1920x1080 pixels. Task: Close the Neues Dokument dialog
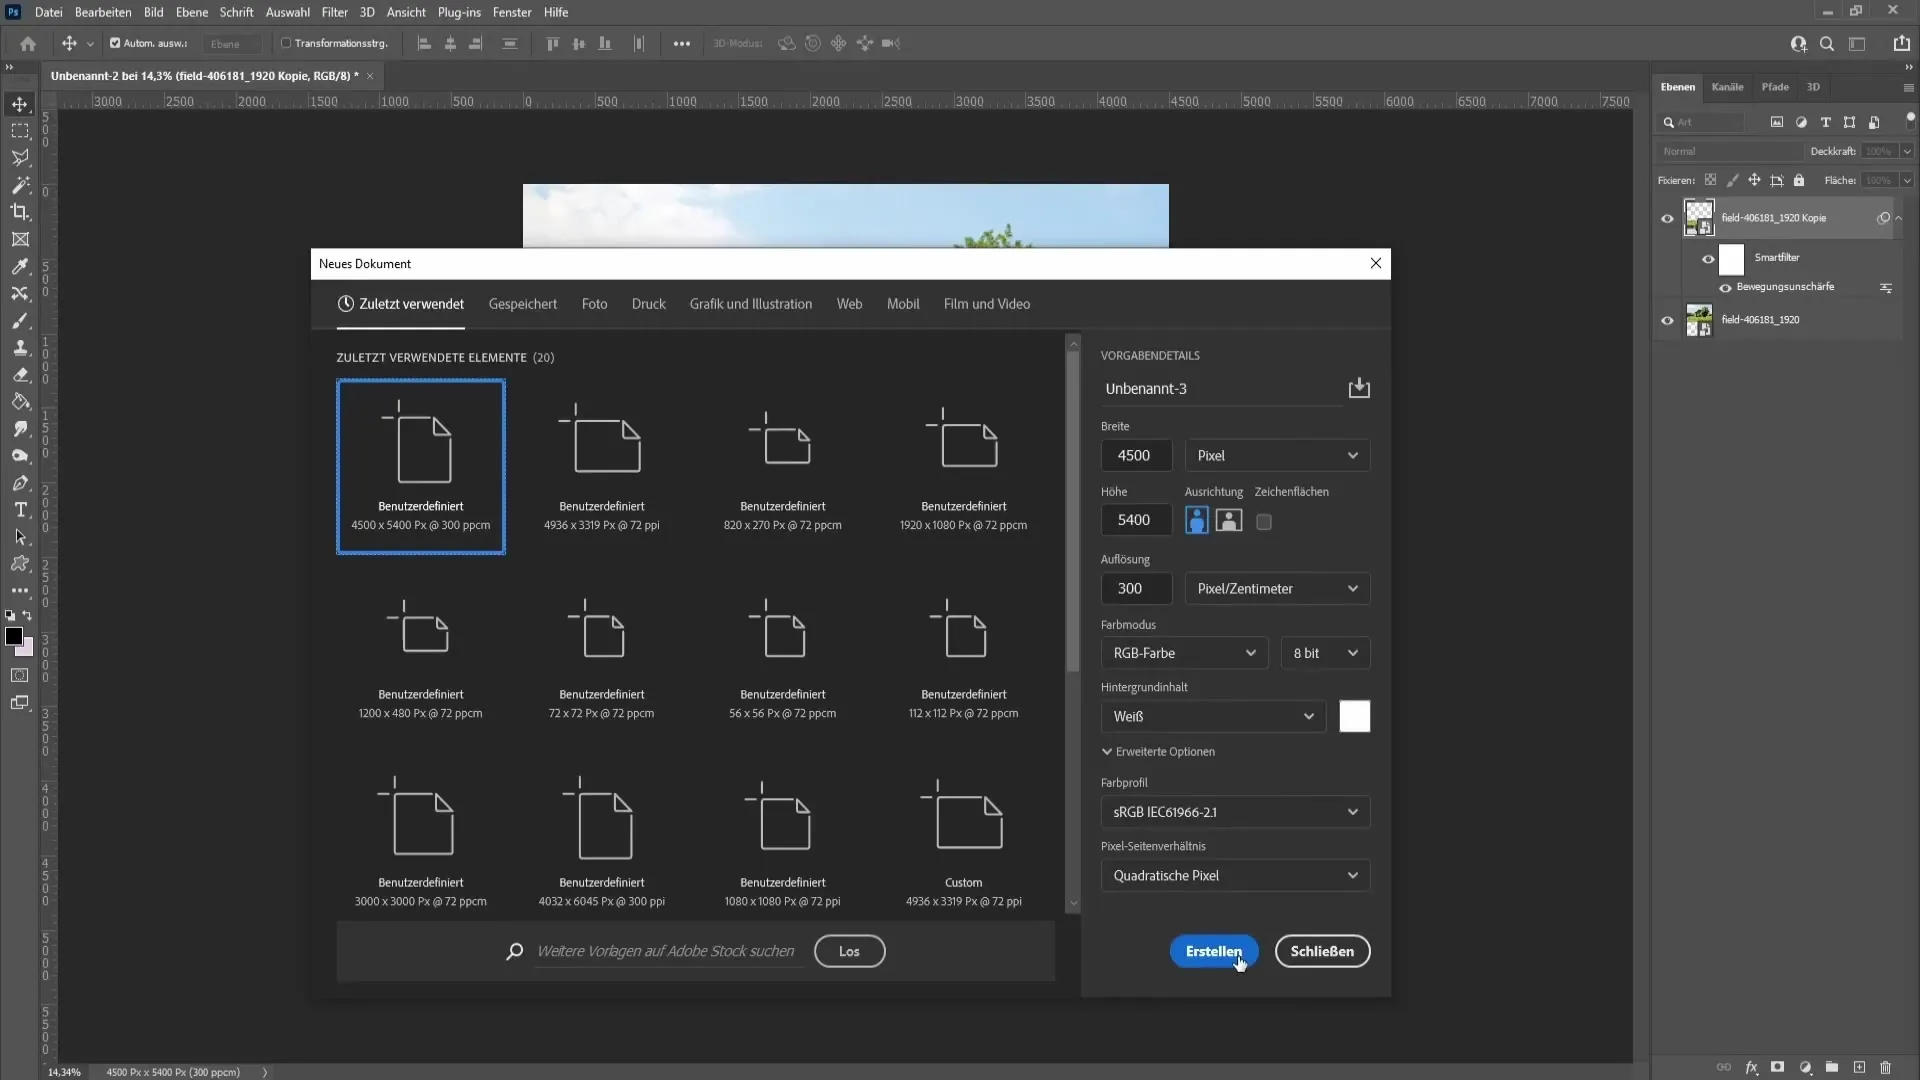point(1375,263)
